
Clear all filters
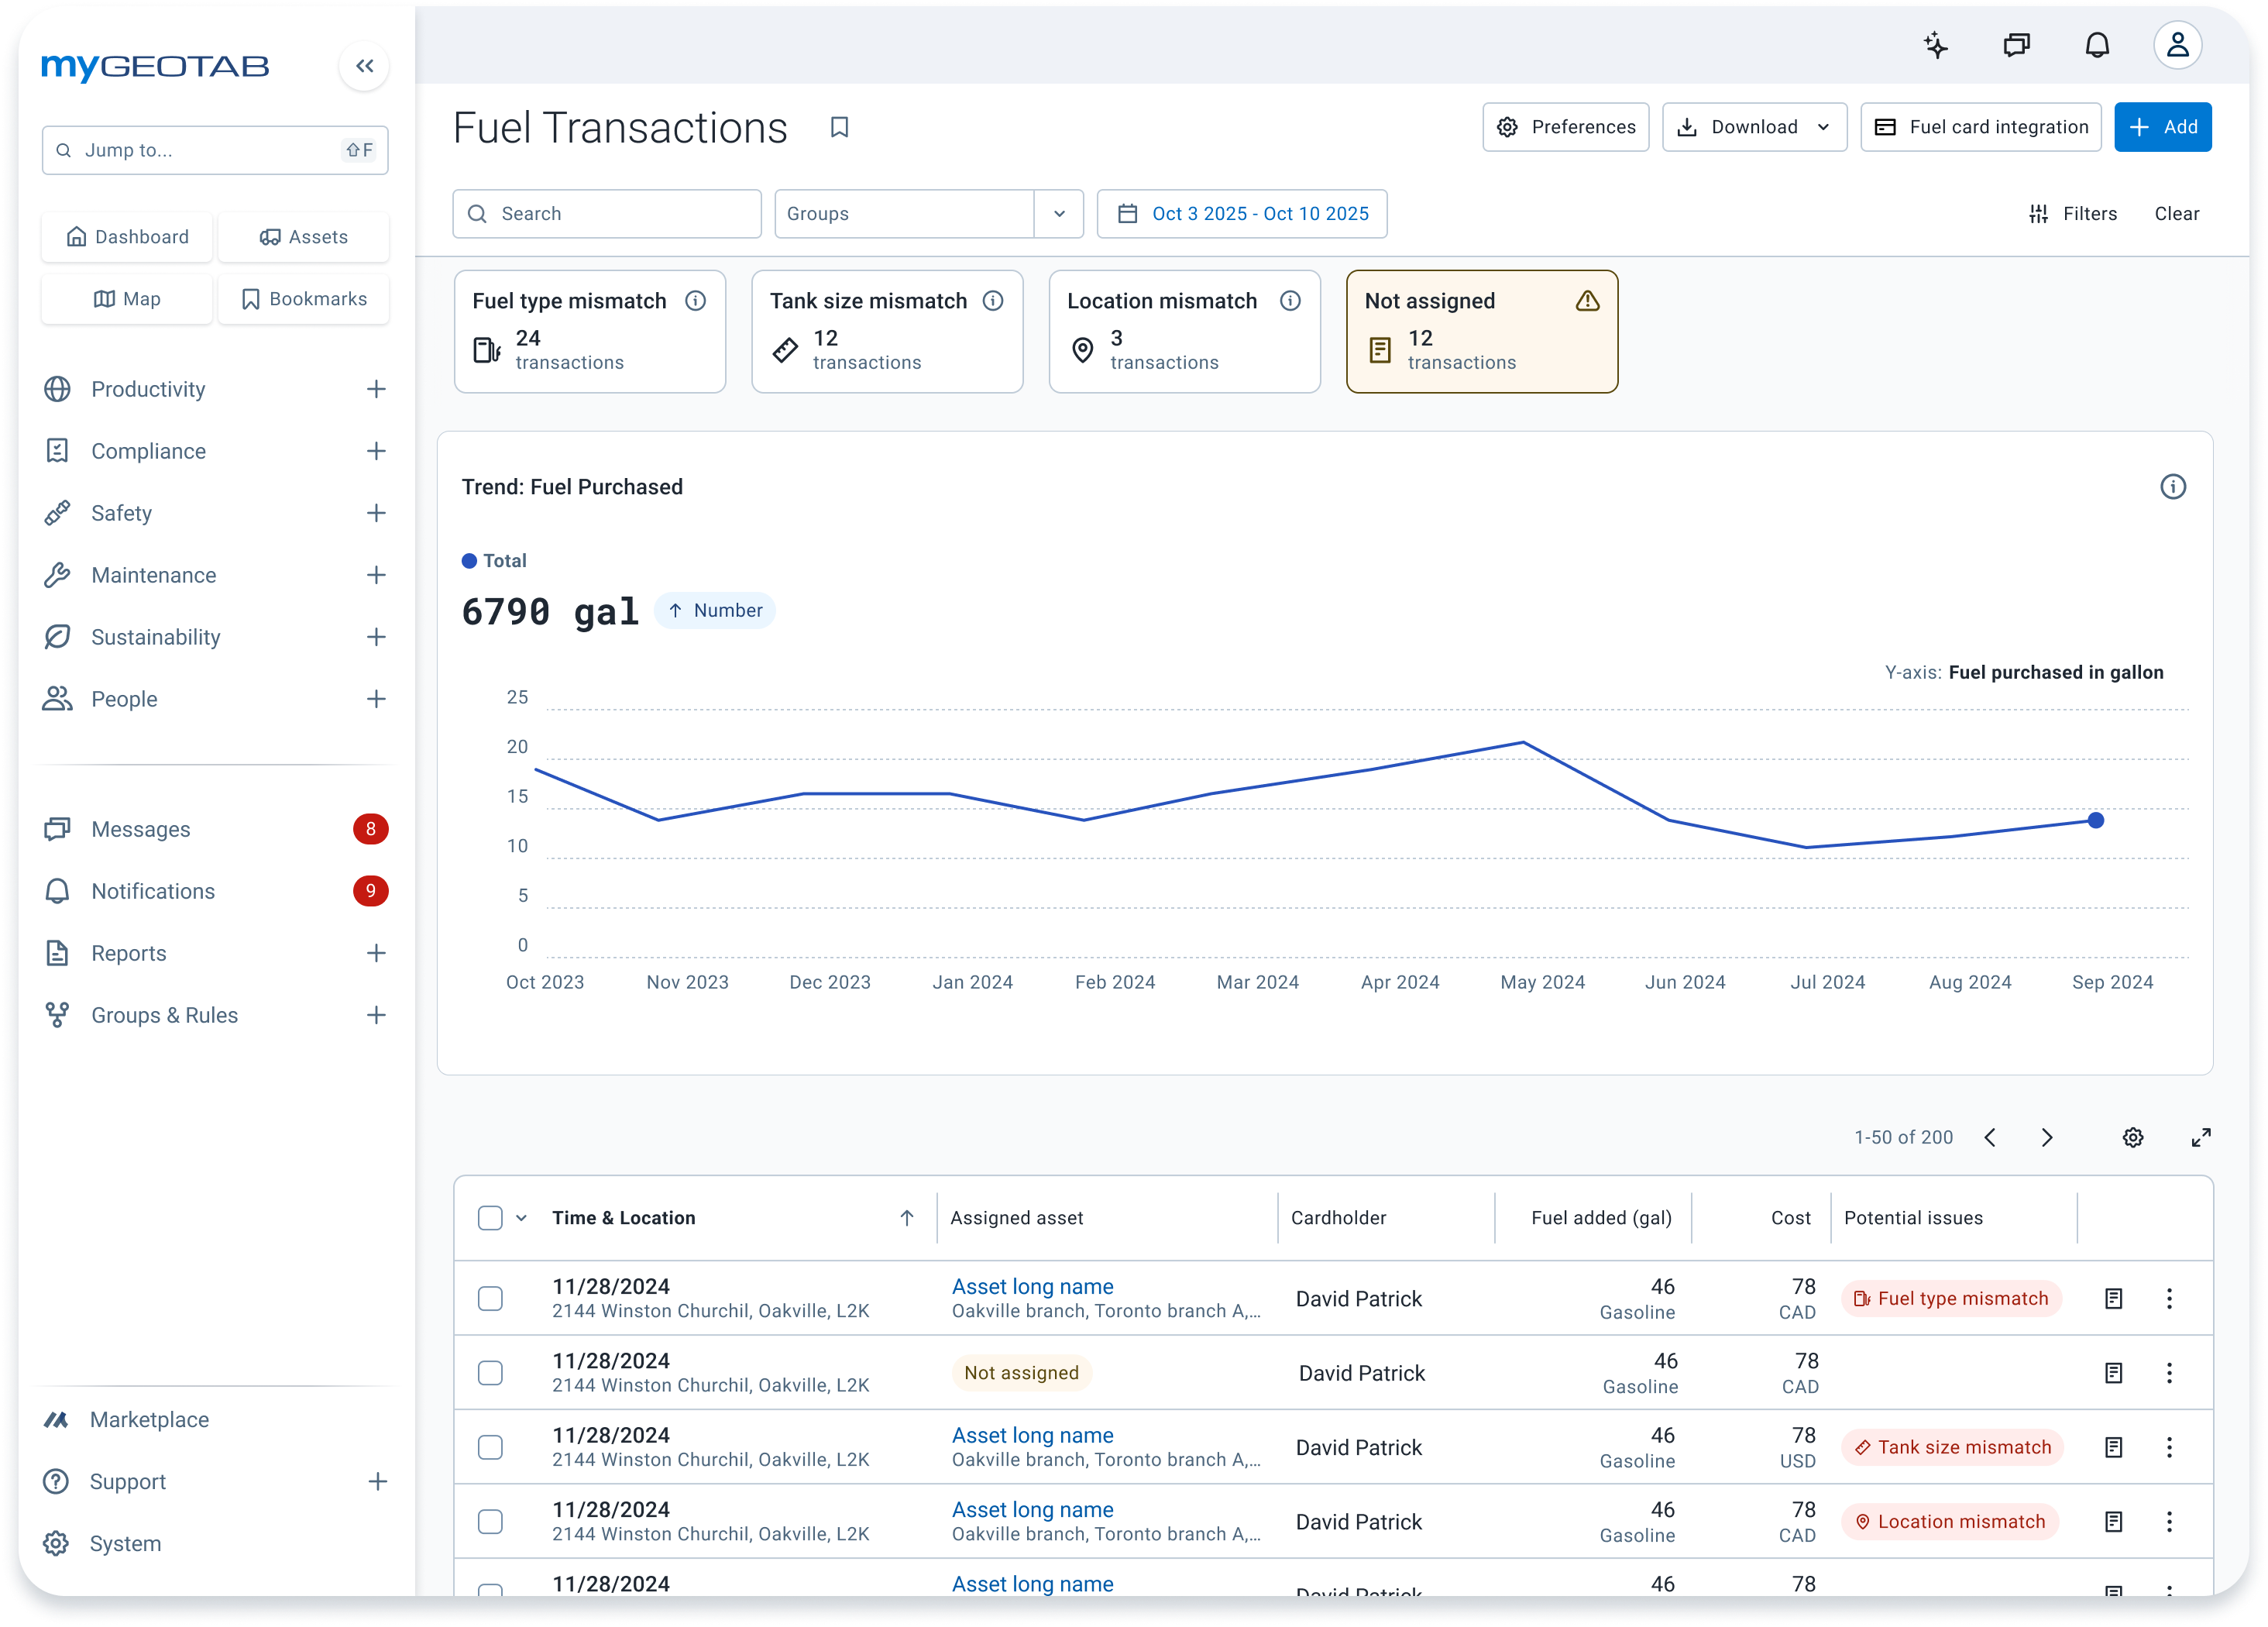2176,214
